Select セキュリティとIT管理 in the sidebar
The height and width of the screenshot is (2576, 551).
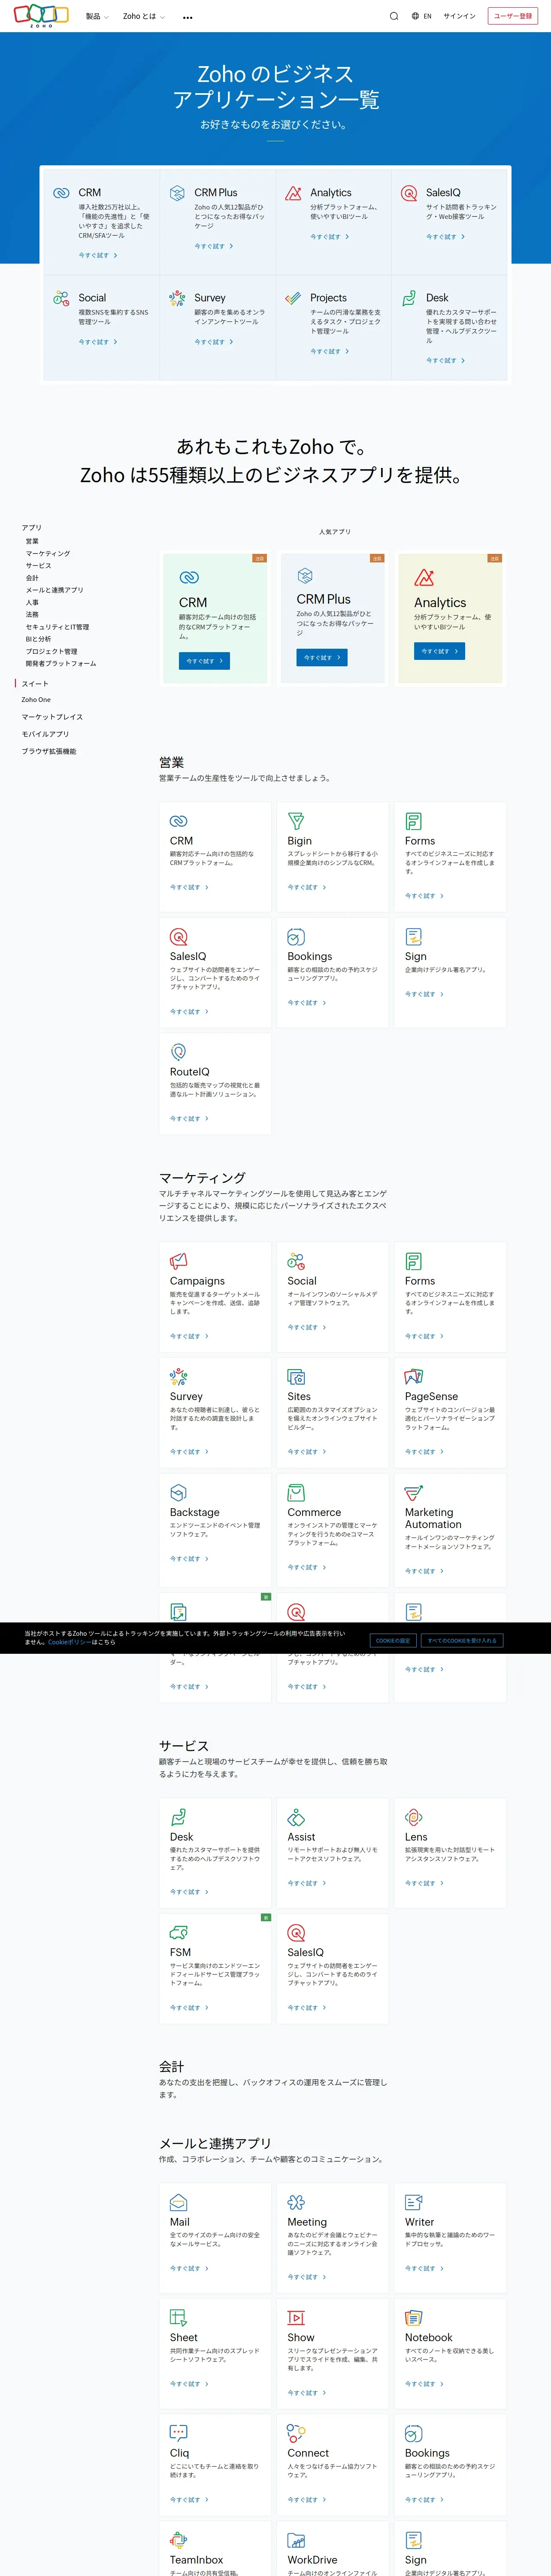(x=57, y=627)
